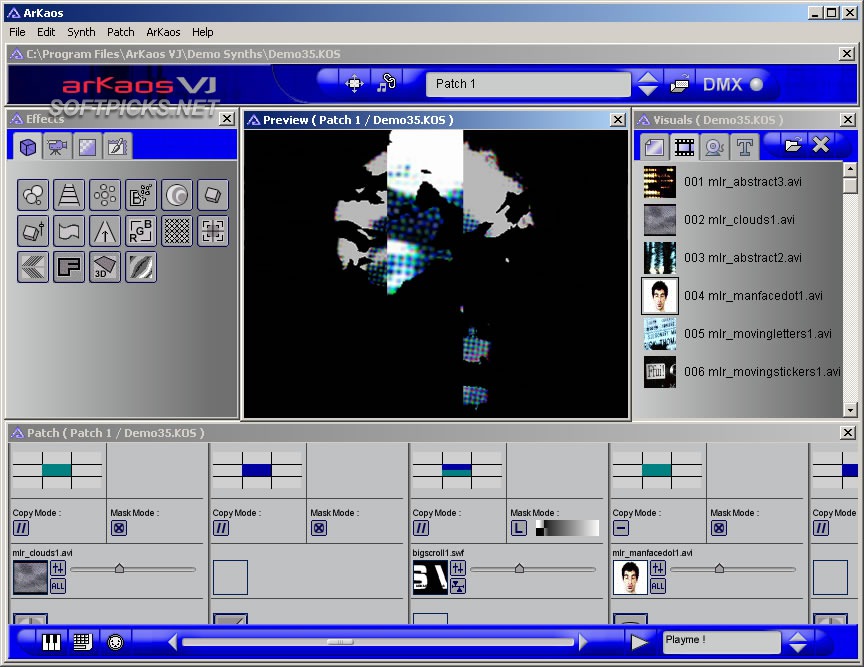The height and width of the screenshot is (667, 864).
Task: Select the bubbles effect in the Effects panel
Action: pyautogui.click(x=33, y=195)
